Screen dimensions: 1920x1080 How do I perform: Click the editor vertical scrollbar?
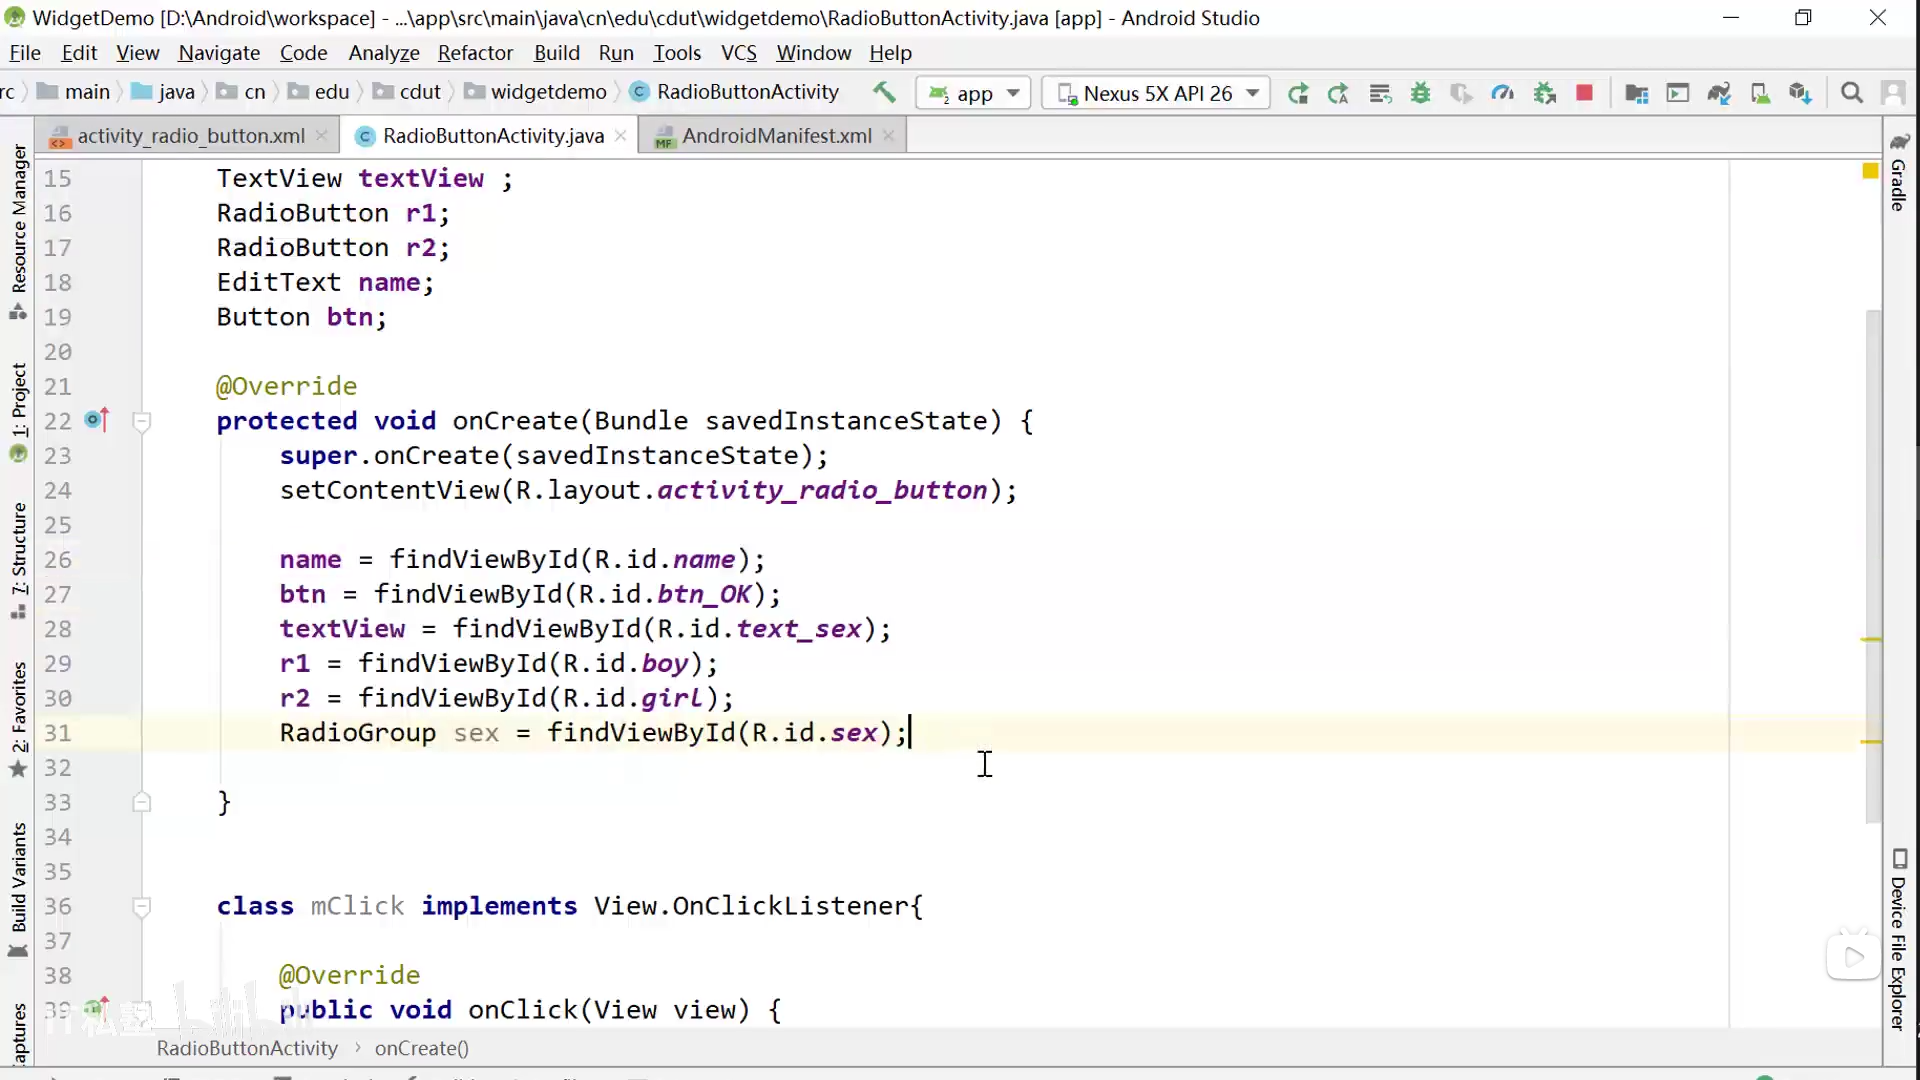pos(1873,560)
